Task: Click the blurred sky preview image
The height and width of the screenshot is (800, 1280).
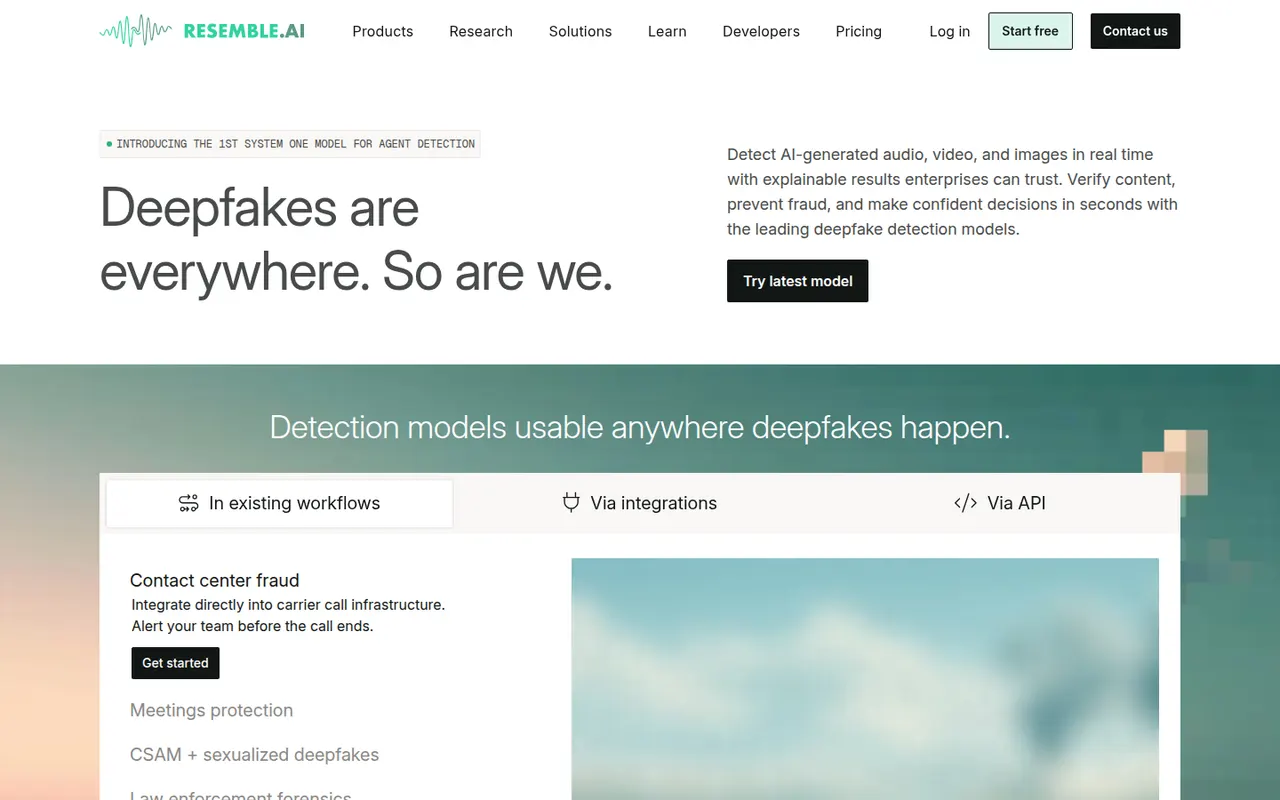Action: 865,679
